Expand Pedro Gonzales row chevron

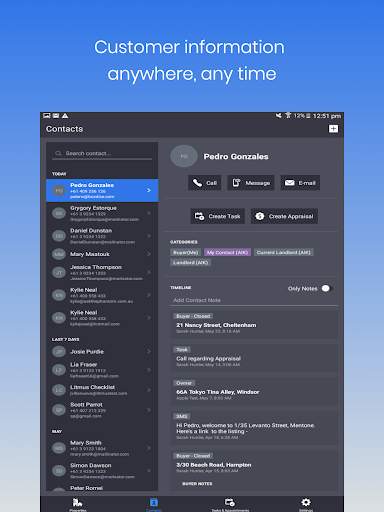point(149,190)
